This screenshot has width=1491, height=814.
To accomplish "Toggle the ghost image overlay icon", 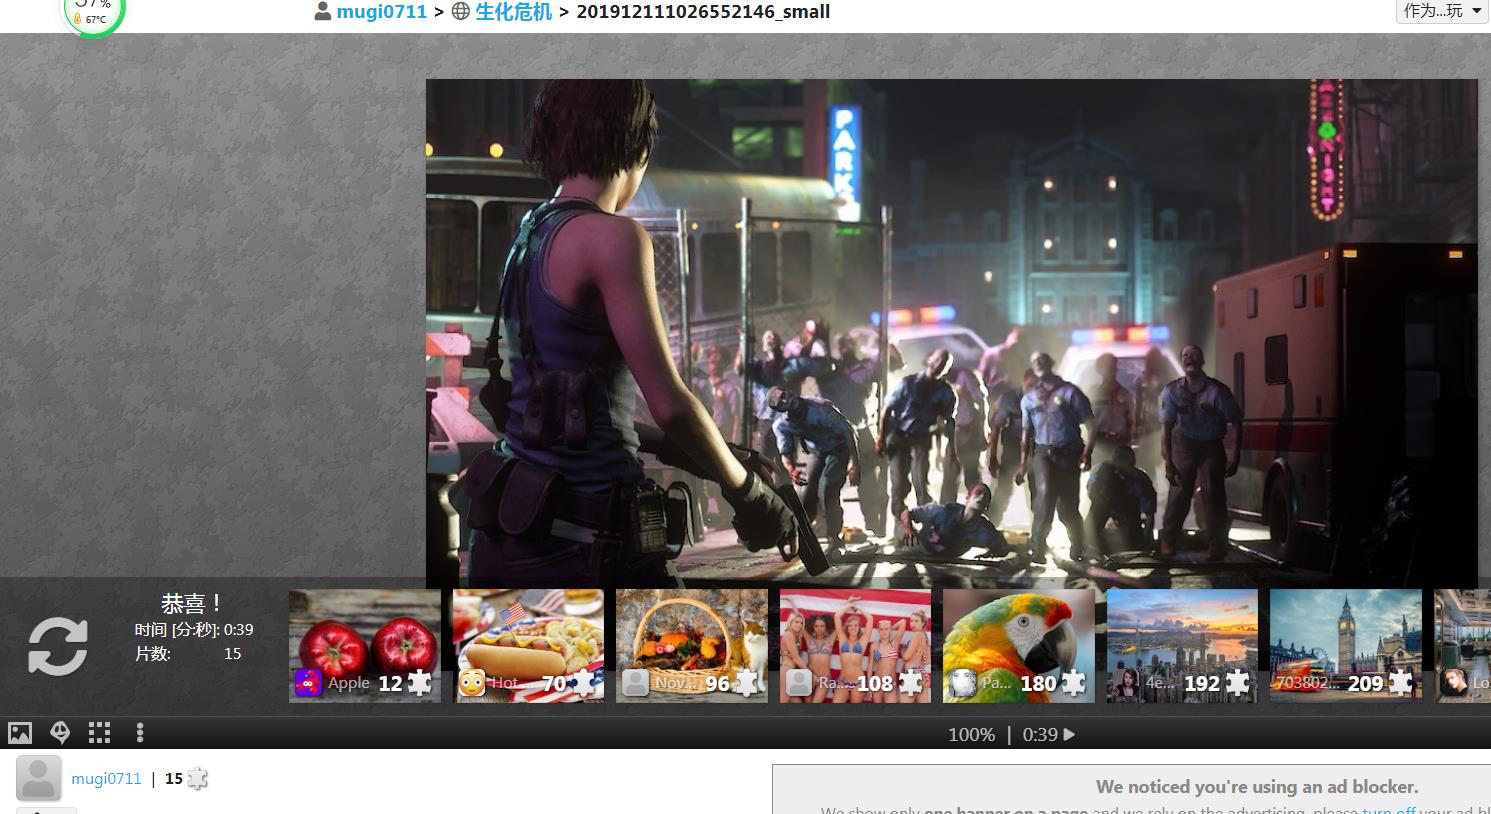I will [x=60, y=733].
